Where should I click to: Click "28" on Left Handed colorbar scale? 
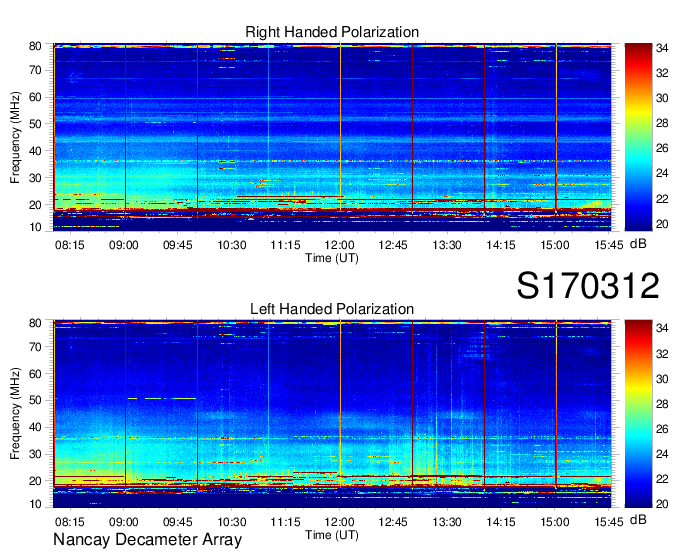(662, 404)
